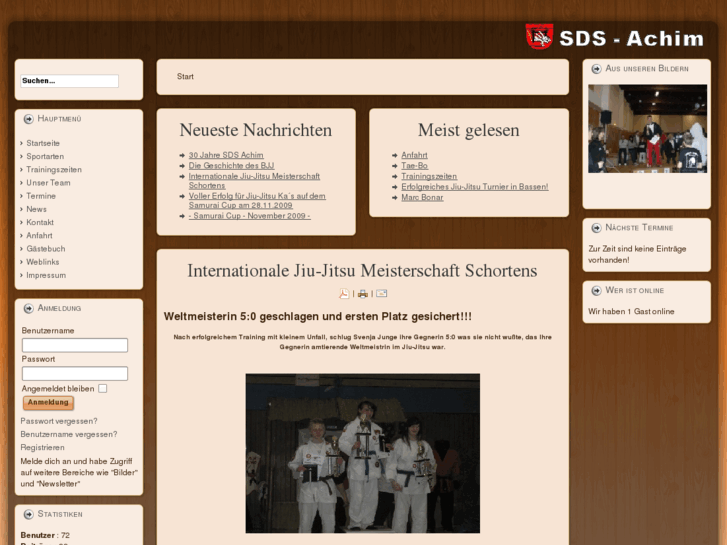The height and width of the screenshot is (545, 727).
Task: Open Unser Team menu item
Action: [x=48, y=183]
